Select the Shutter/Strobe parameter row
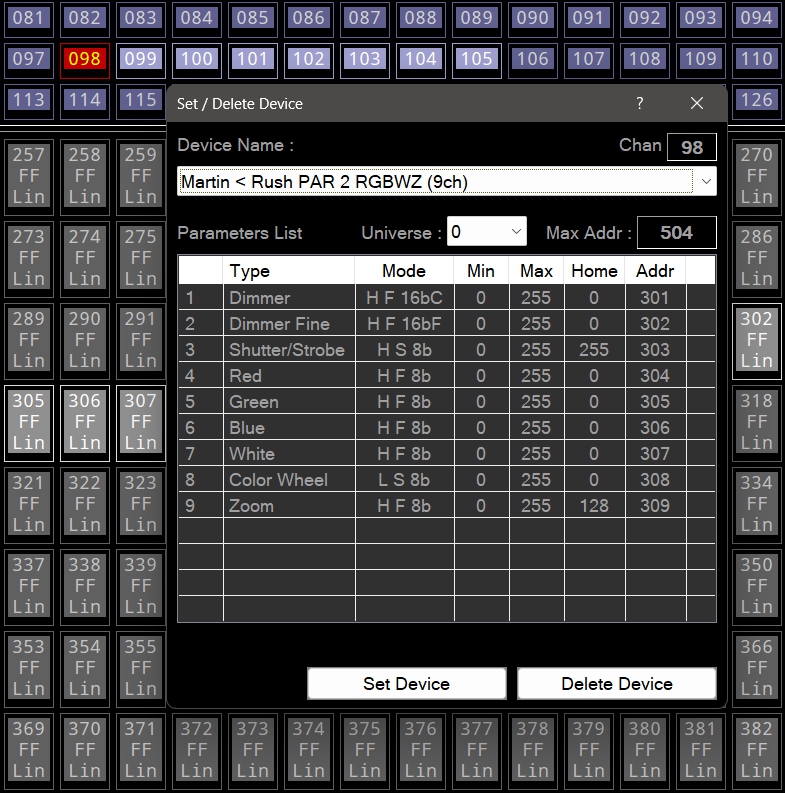Viewport: 785px width, 793px height. 286,350
